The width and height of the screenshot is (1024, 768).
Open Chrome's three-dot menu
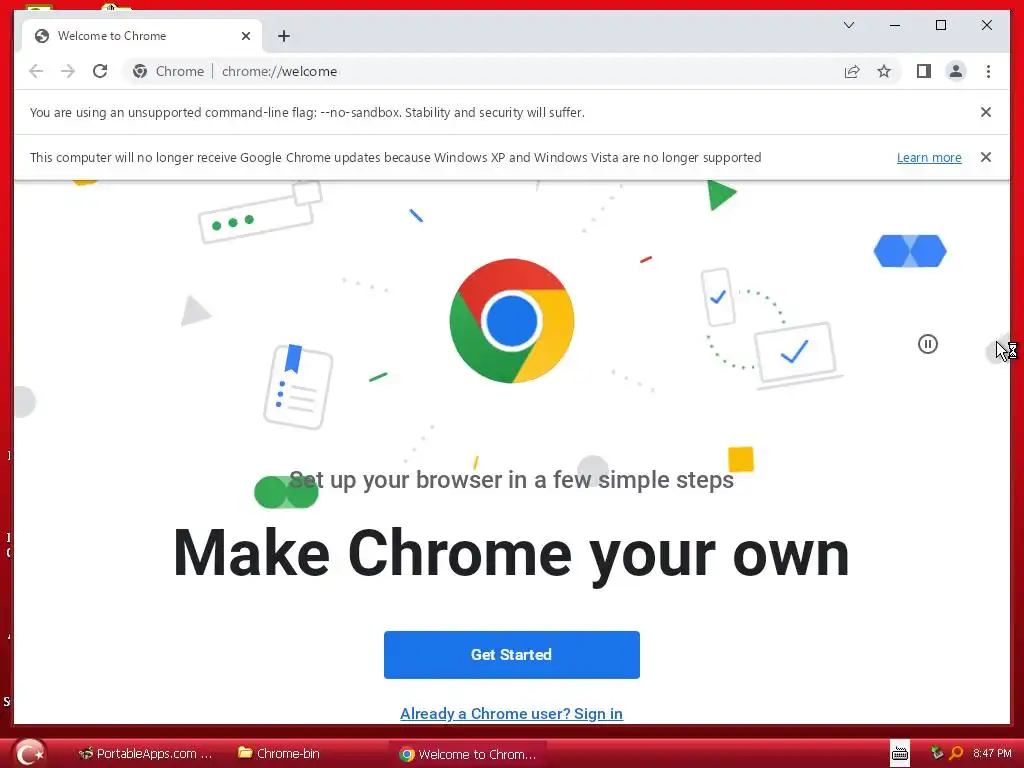pos(988,71)
